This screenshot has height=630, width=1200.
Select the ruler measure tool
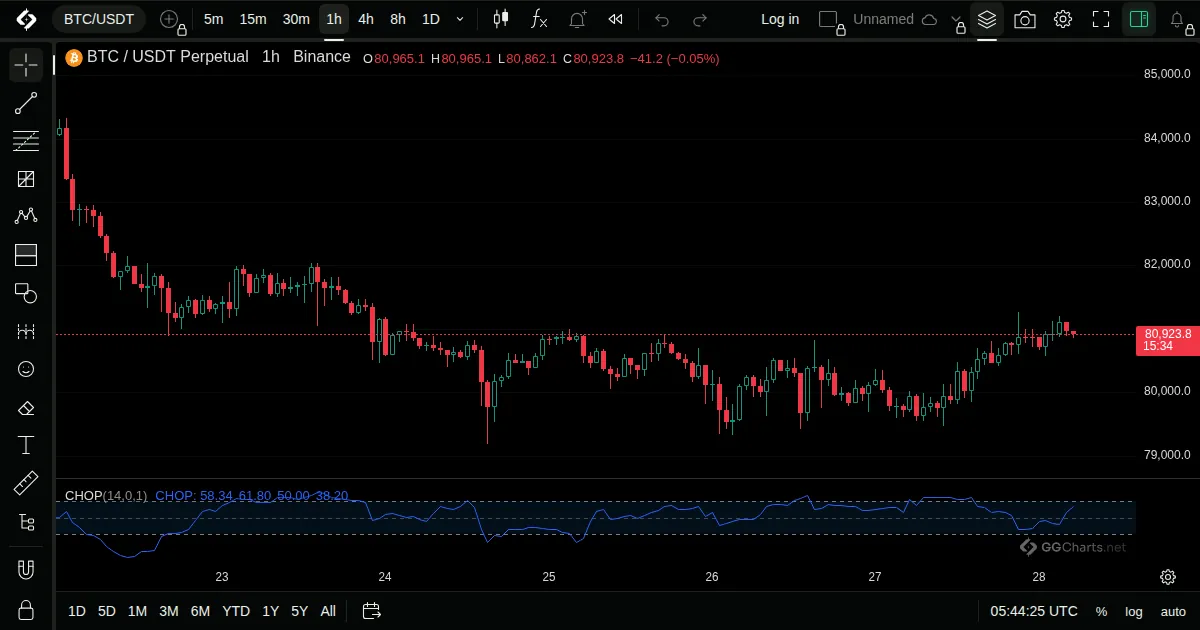pyautogui.click(x=26, y=483)
